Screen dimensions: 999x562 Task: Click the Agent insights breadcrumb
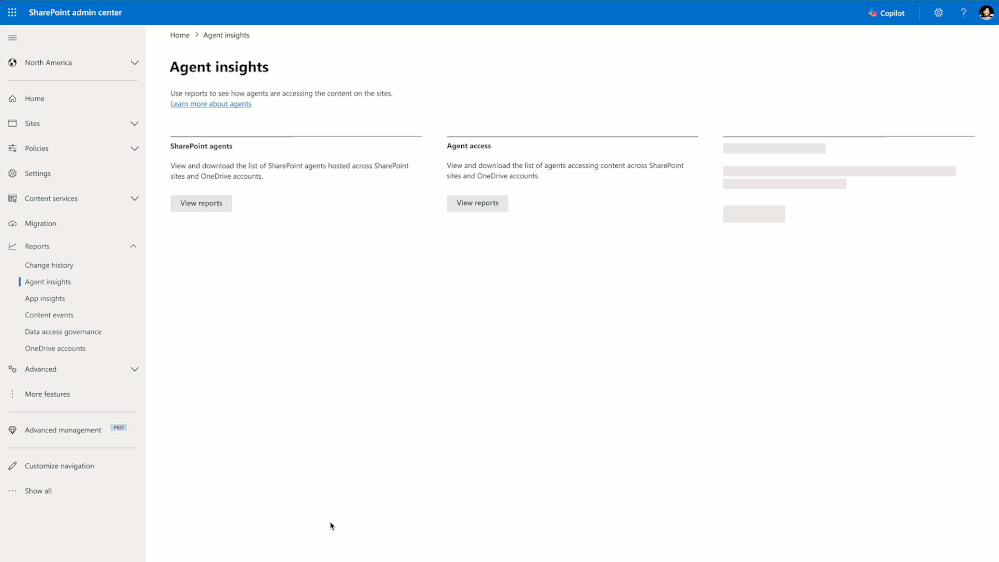[x=226, y=35]
